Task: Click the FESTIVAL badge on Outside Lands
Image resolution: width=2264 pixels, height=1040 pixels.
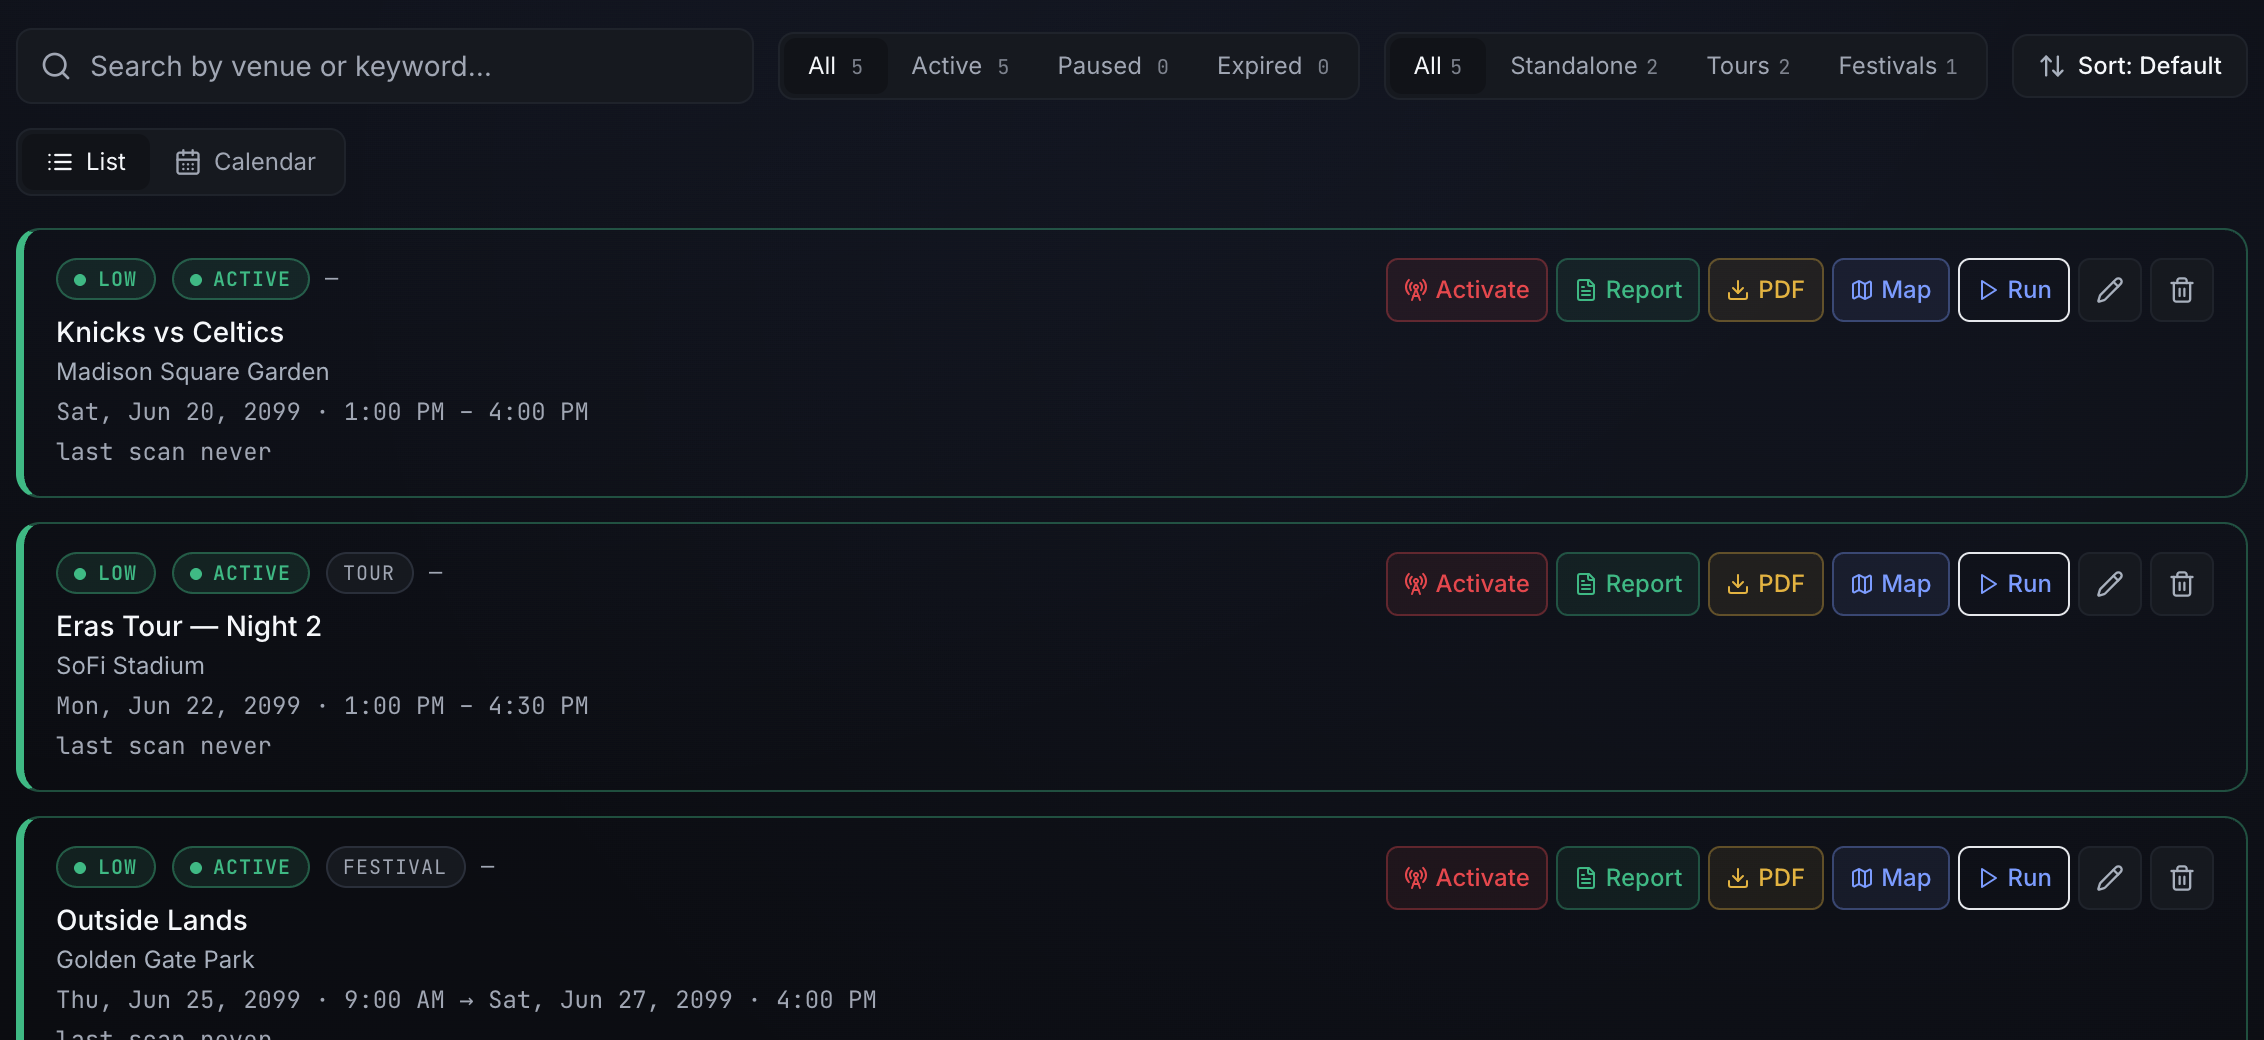Action: [x=395, y=867]
